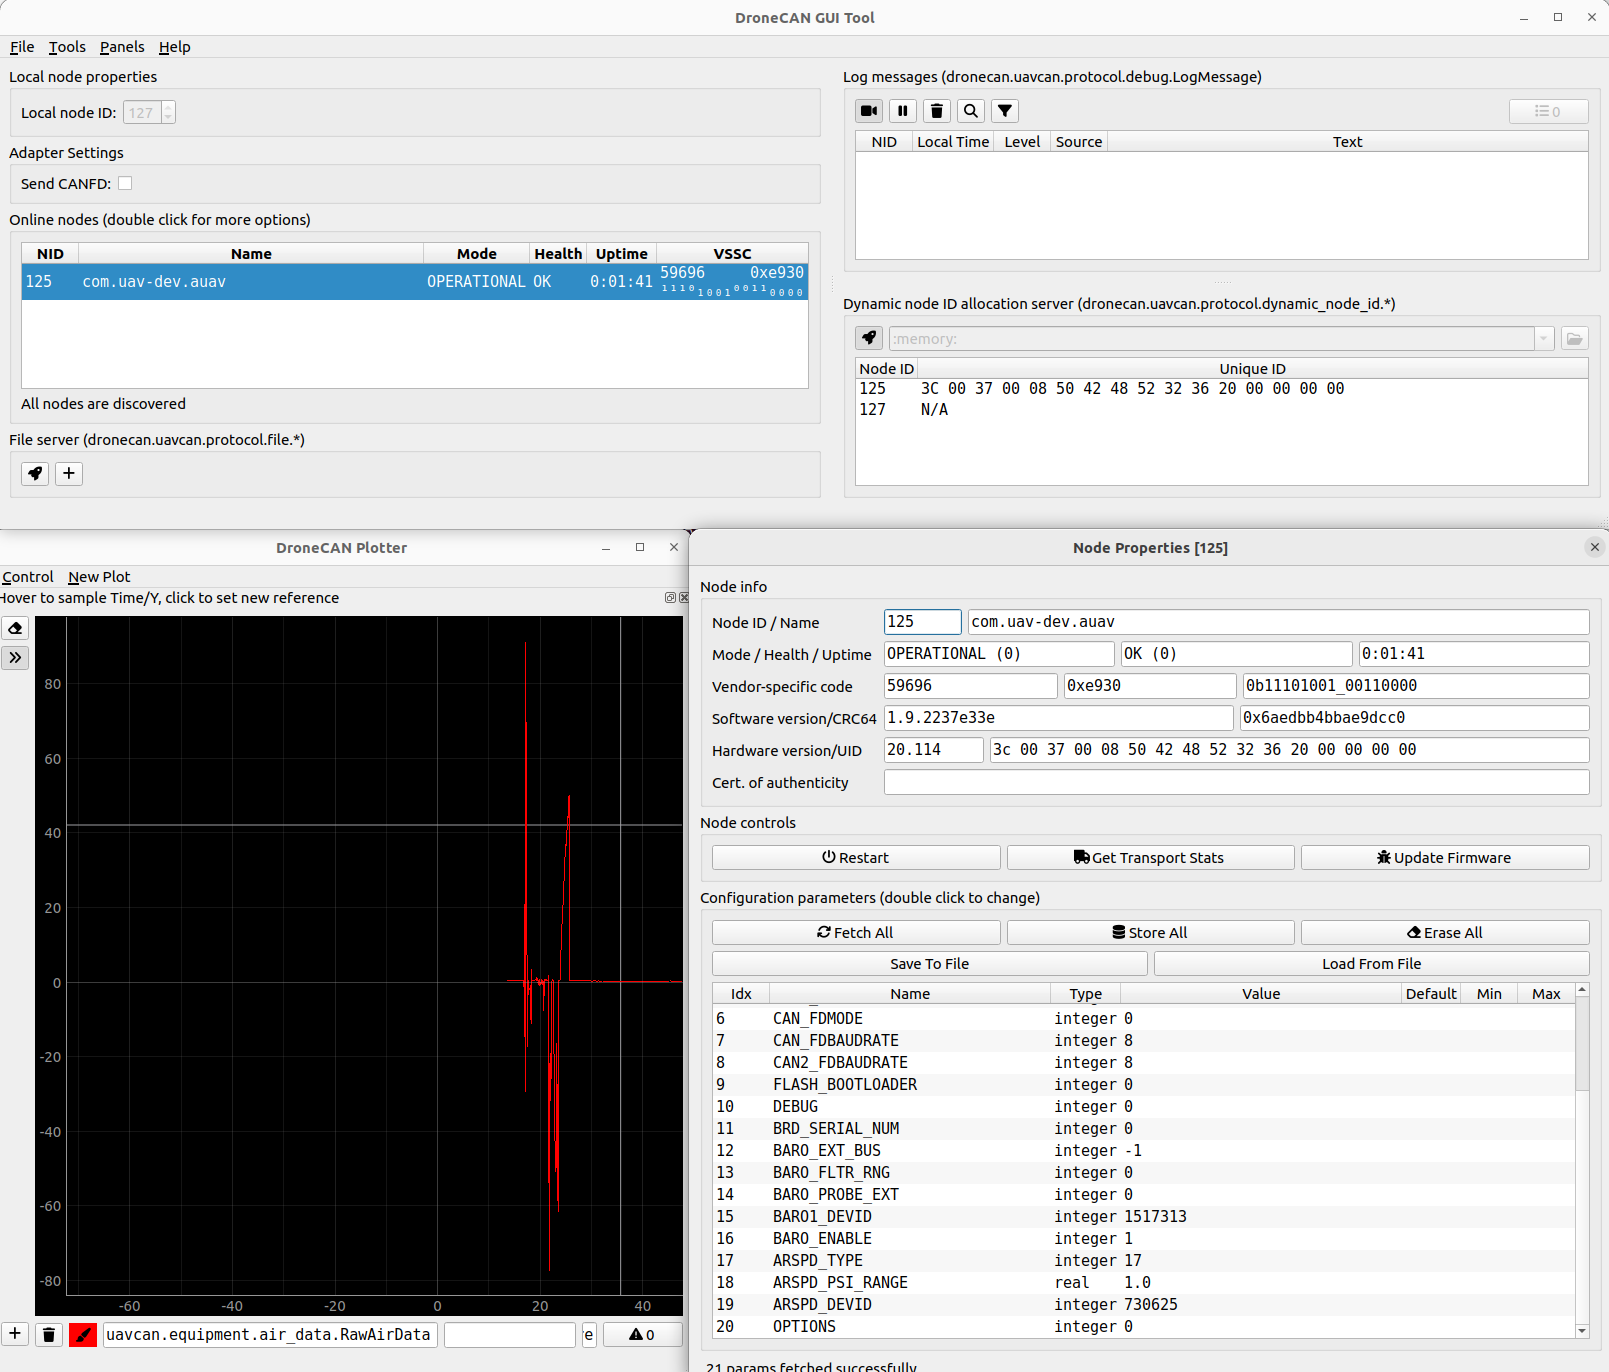The width and height of the screenshot is (1609, 1372).
Task: Click the eraser icon in the plotter
Action: [16, 628]
